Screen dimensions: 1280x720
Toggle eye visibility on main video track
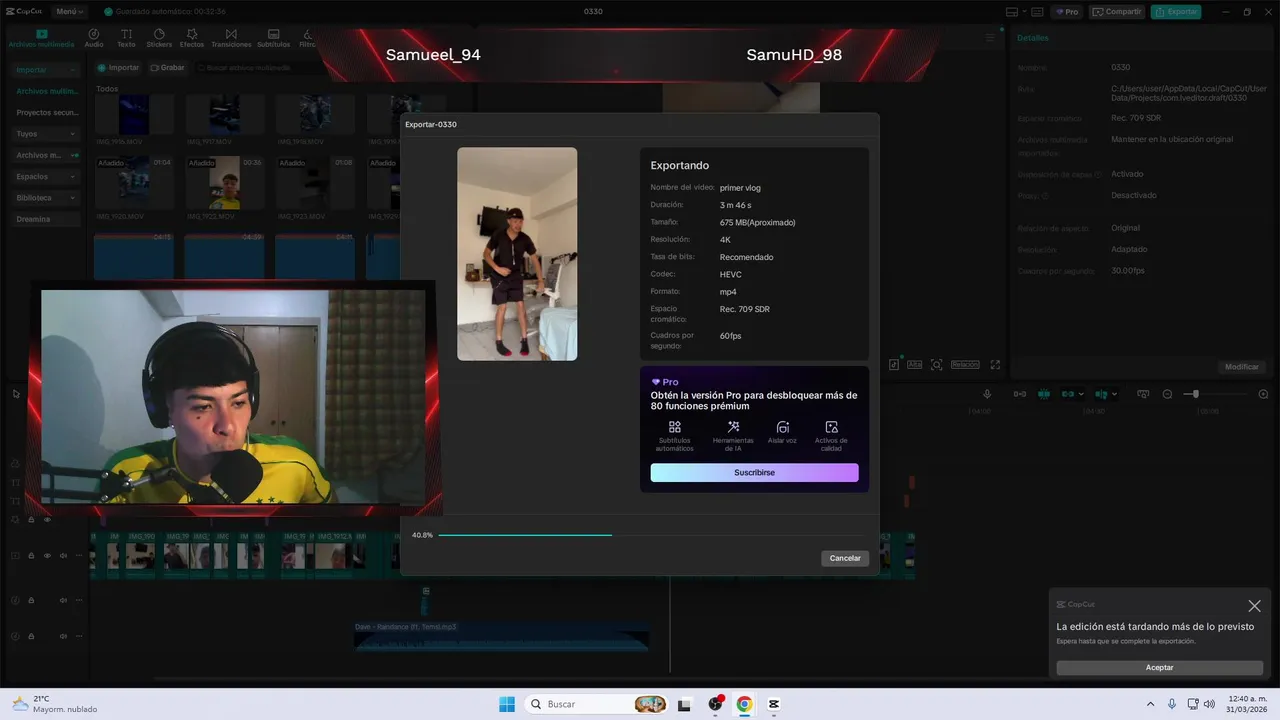pyautogui.click(x=46, y=556)
